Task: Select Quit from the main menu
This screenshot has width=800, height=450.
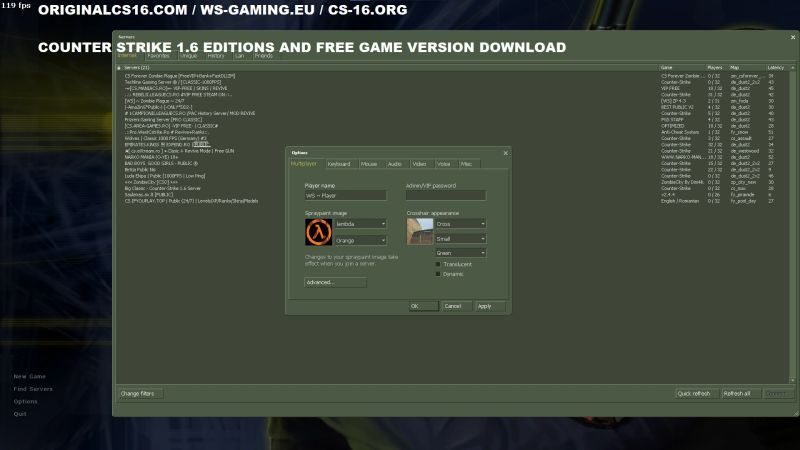Action: pos(20,414)
